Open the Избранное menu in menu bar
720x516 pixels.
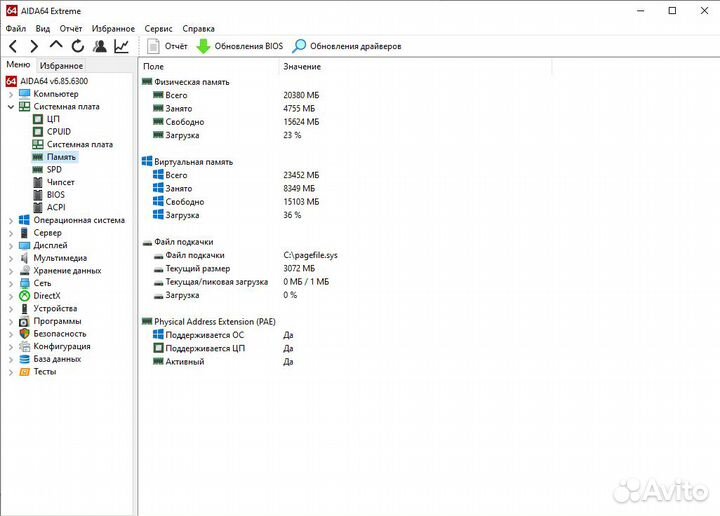113,28
